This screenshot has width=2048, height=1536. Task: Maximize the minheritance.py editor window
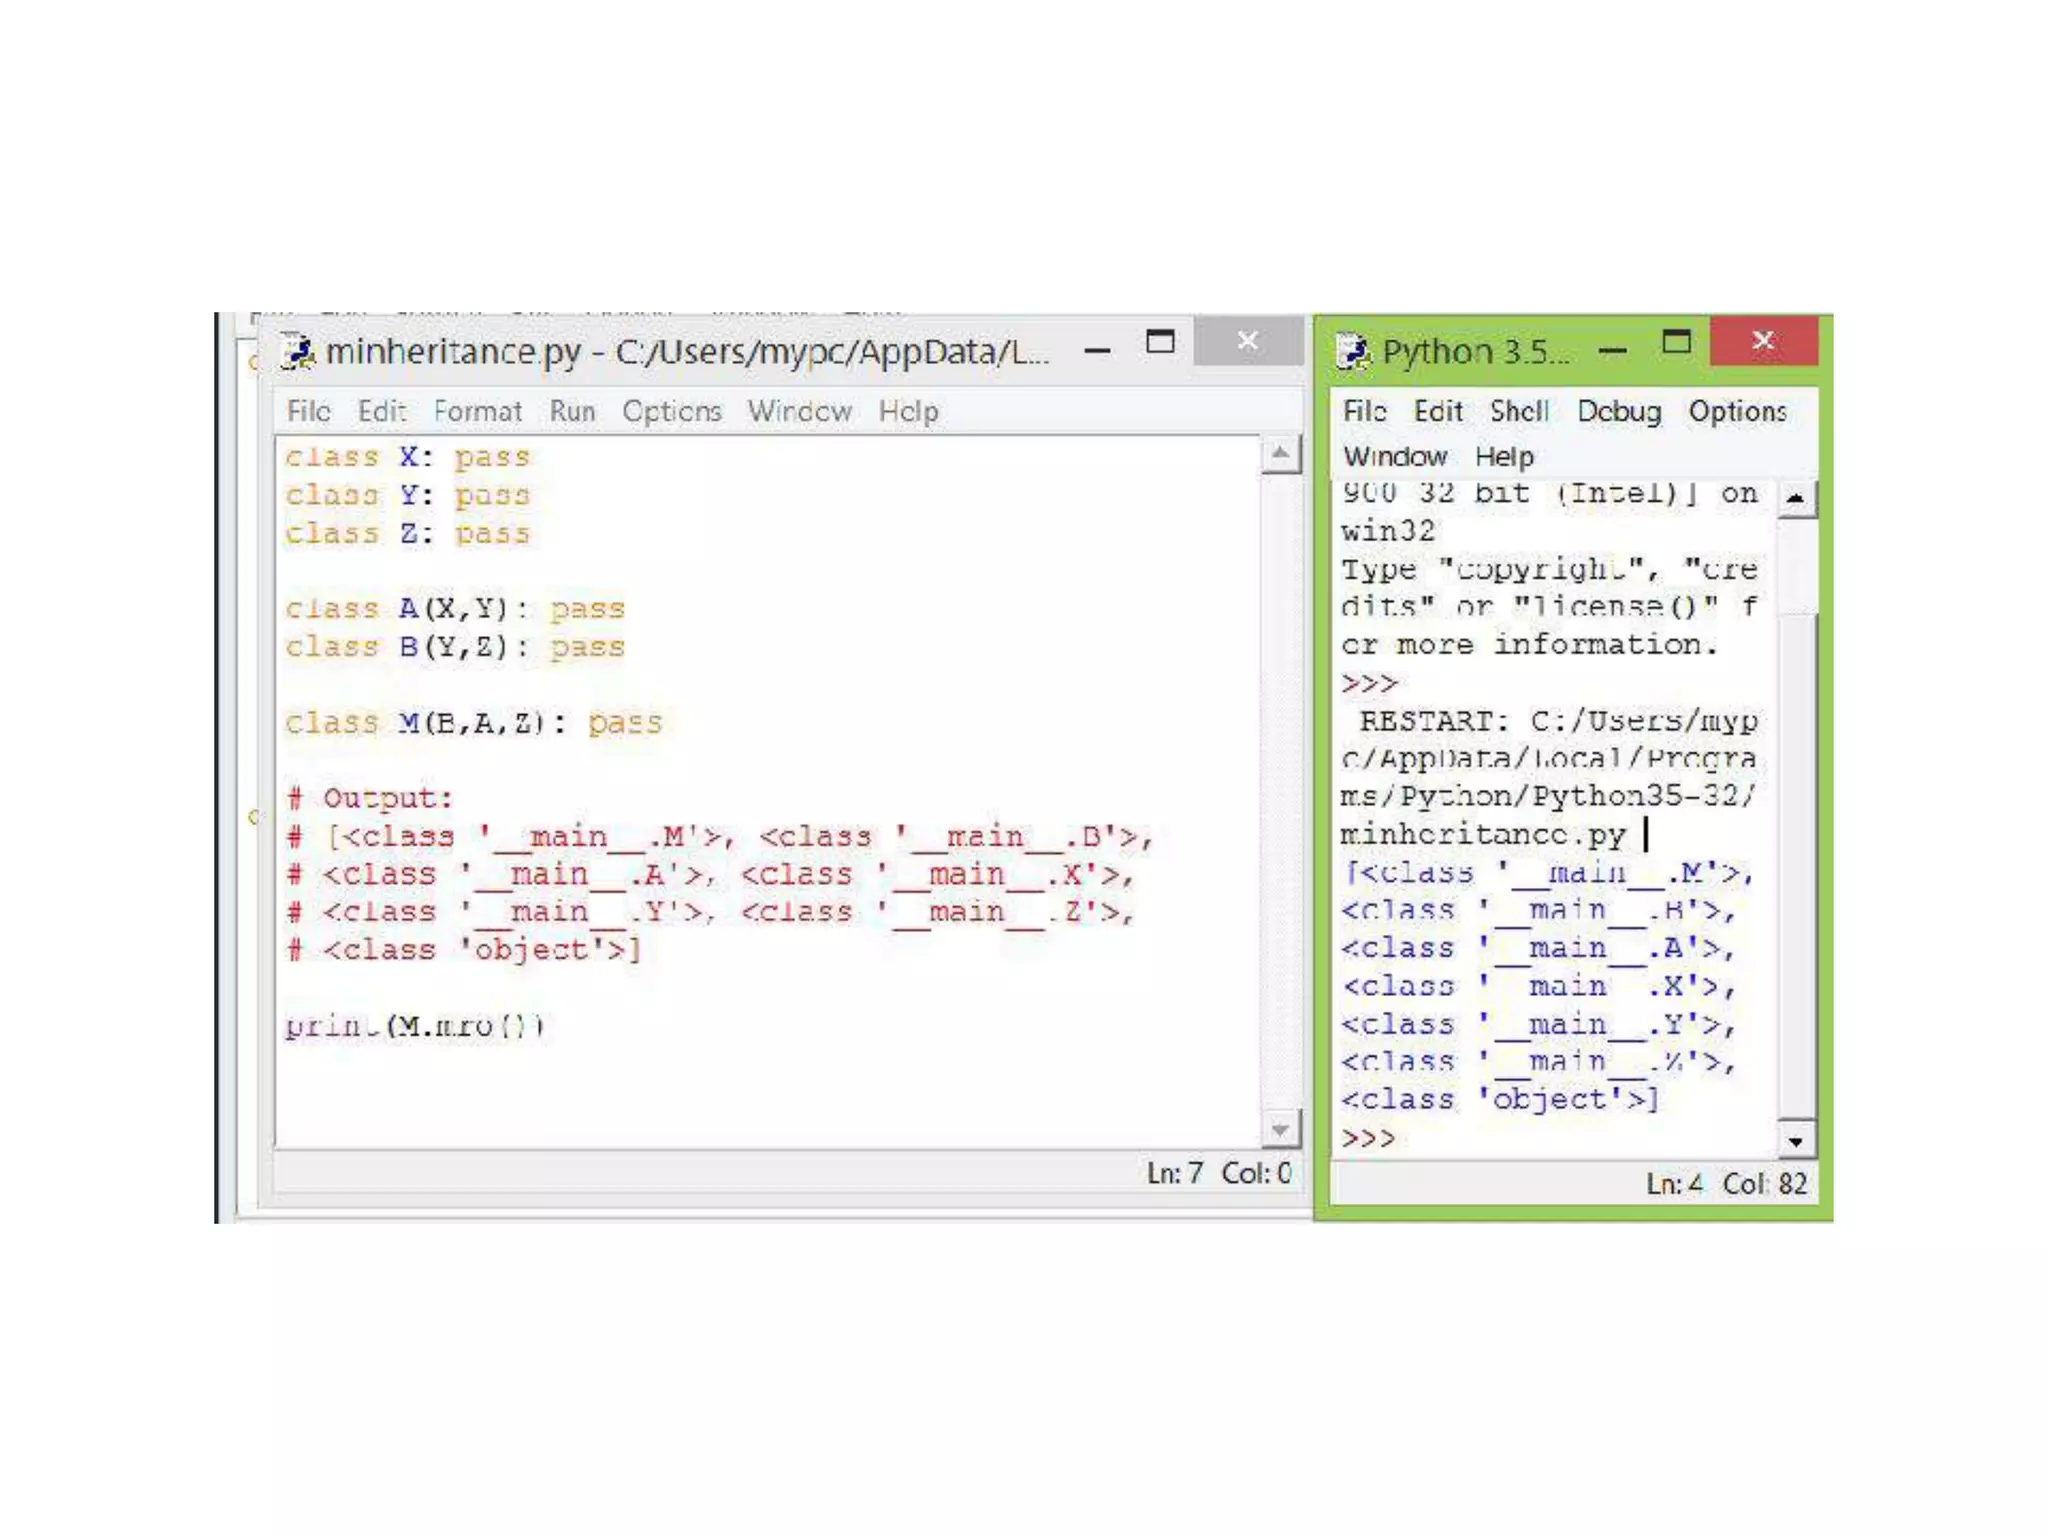click(x=1160, y=343)
